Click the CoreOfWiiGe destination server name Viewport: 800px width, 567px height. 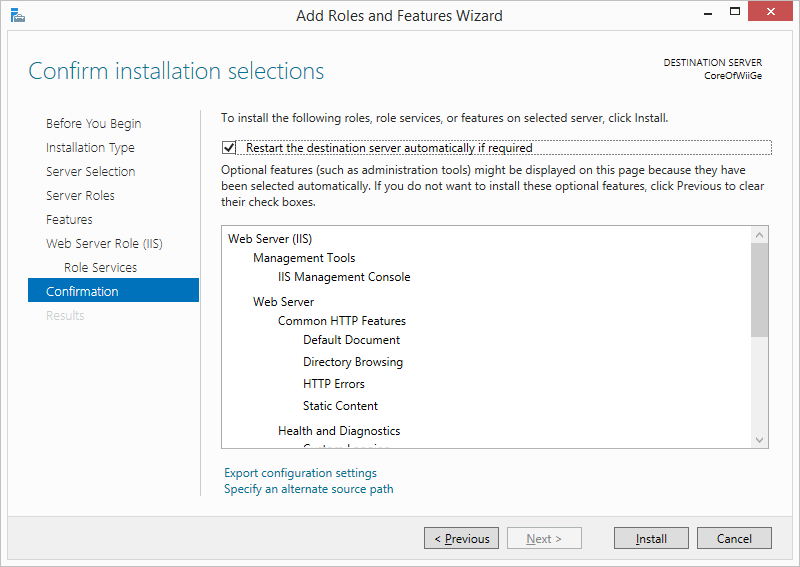pos(733,76)
